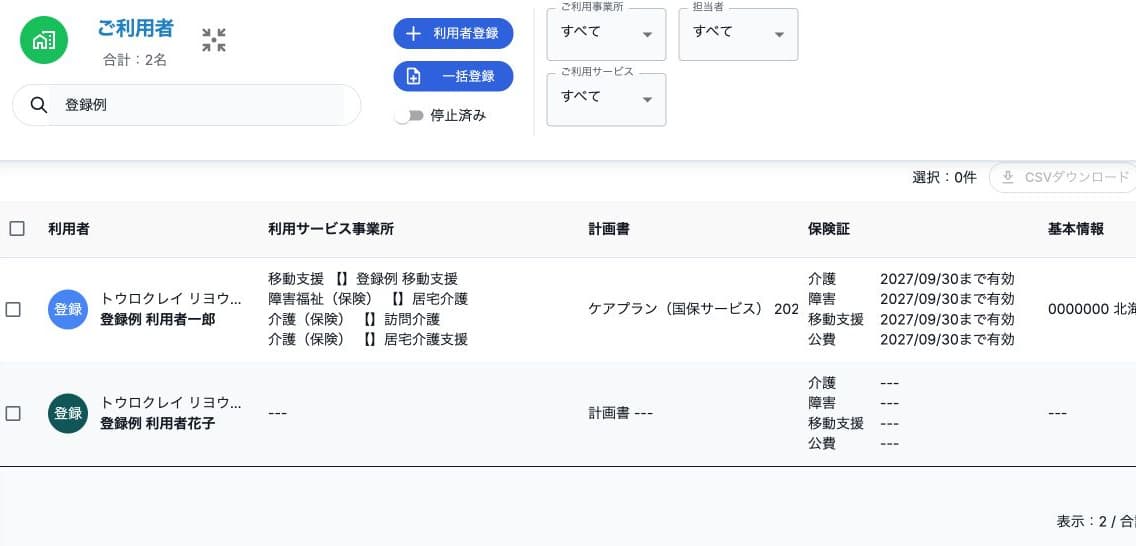Click 介護（保険）【】訪問介護 service line
The image size is (1136, 546).
coord(354,319)
